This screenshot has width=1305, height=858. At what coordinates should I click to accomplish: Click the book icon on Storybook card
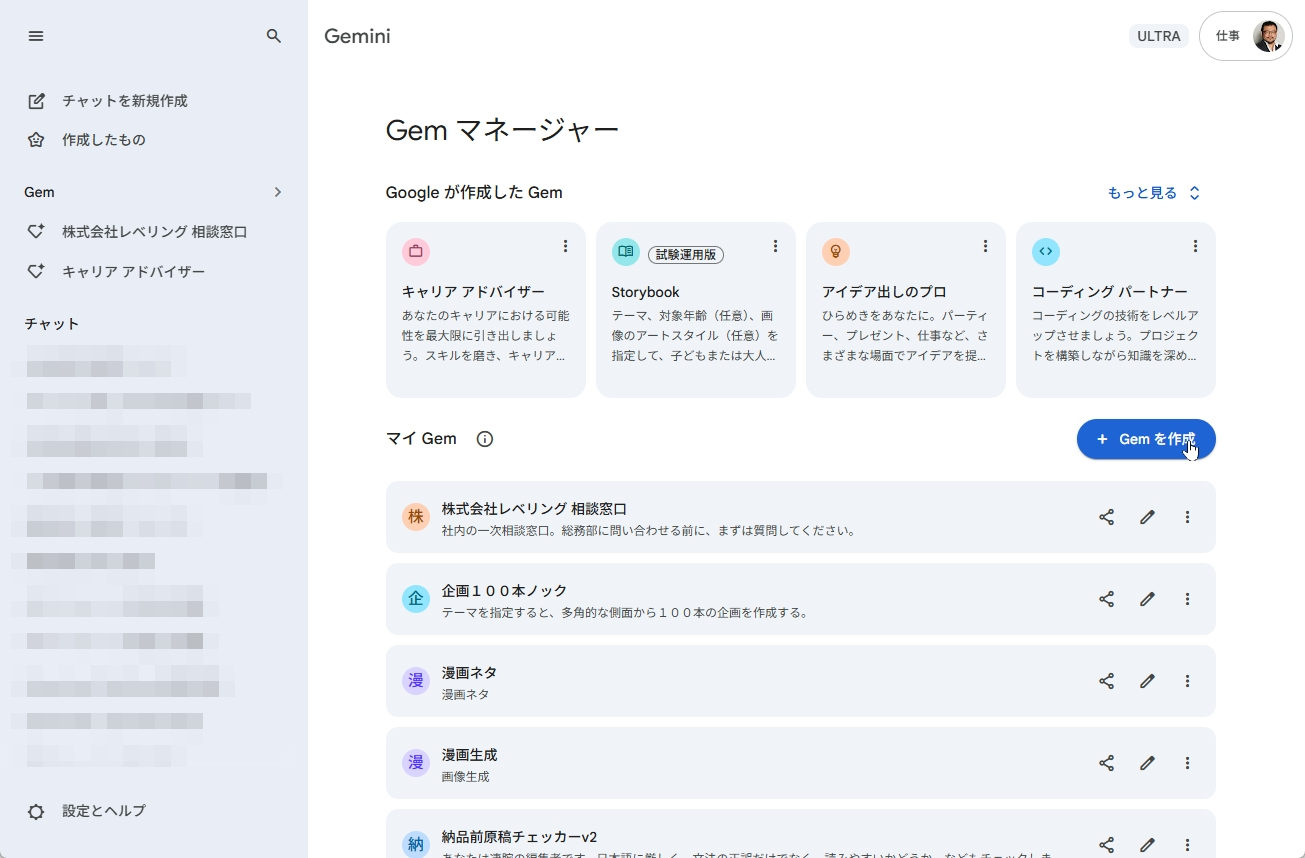(626, 251)
